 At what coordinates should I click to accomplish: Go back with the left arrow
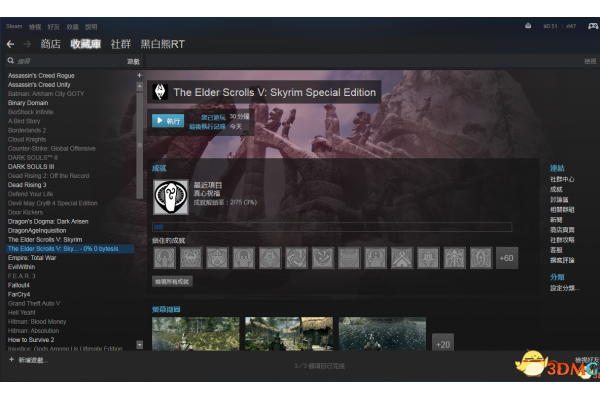pos(10,44)
